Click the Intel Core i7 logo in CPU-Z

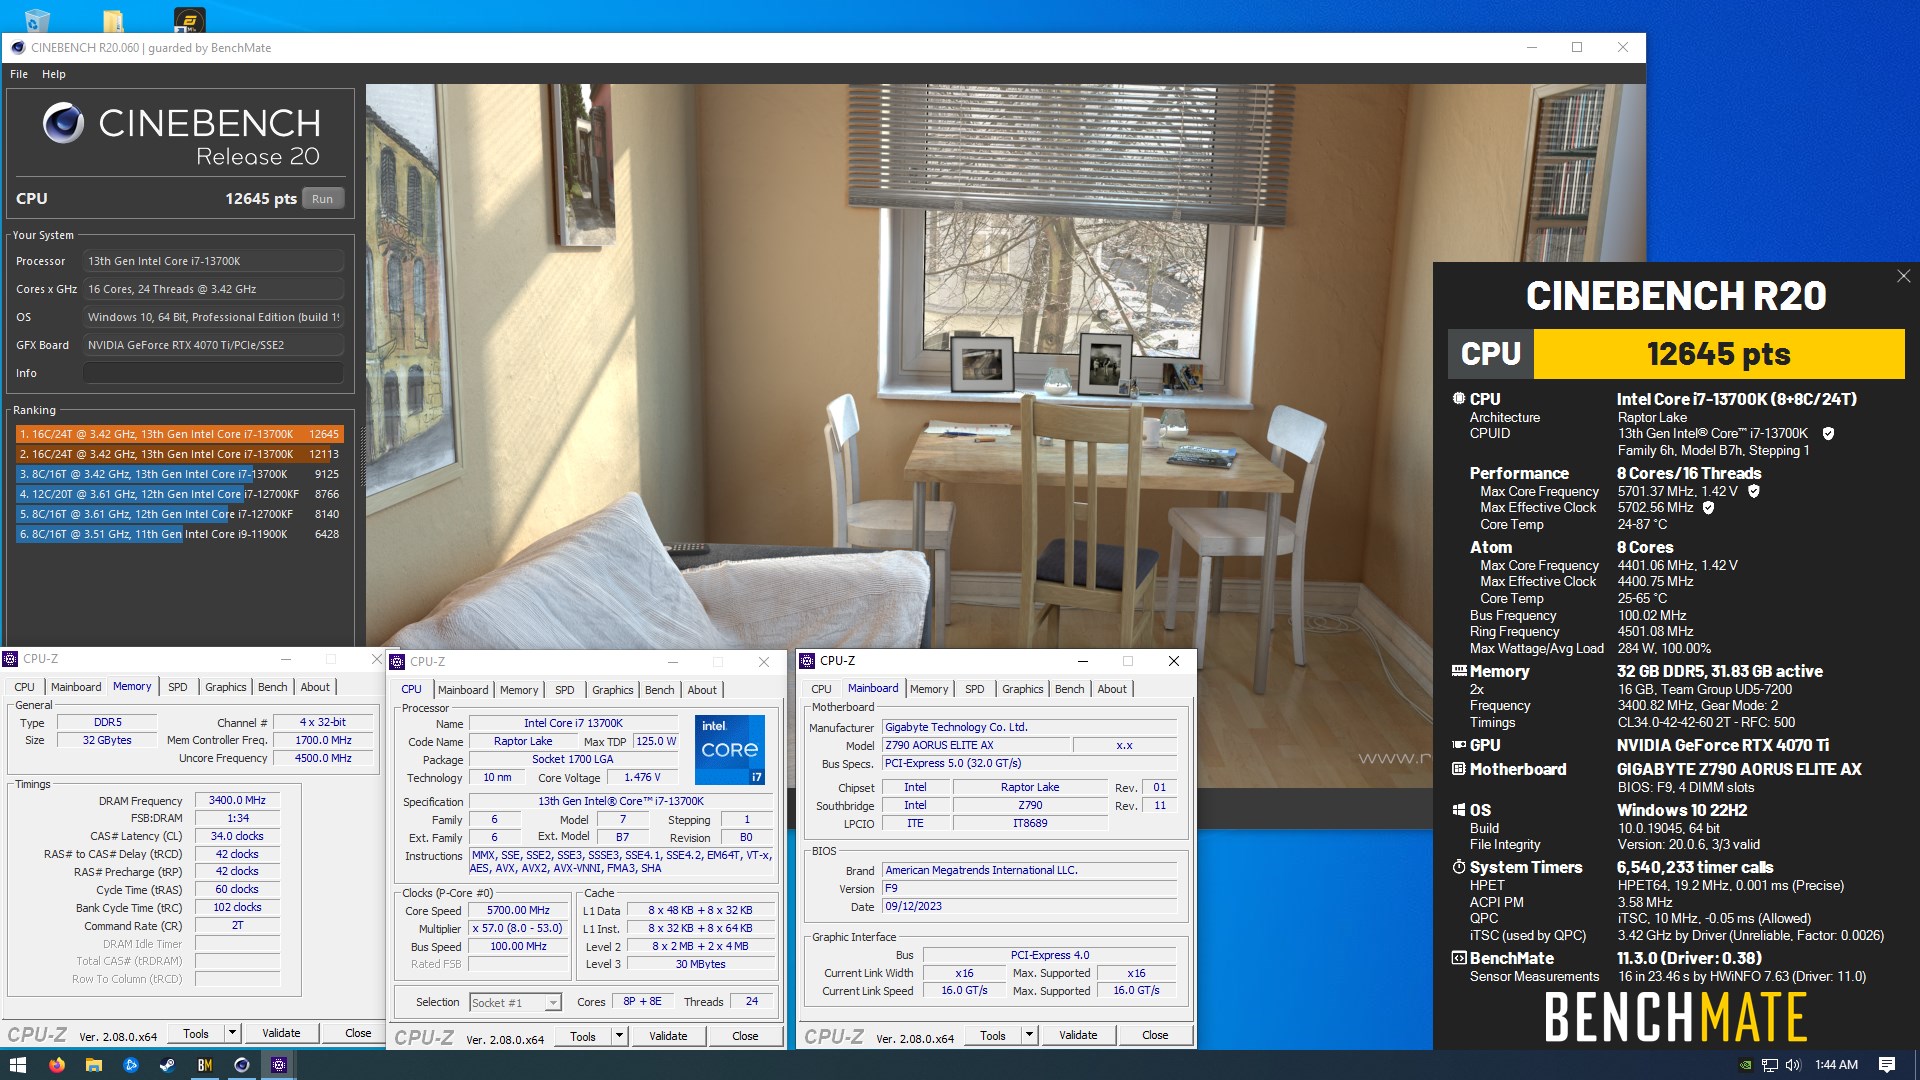pyautogui.click(x=730, y=749)
